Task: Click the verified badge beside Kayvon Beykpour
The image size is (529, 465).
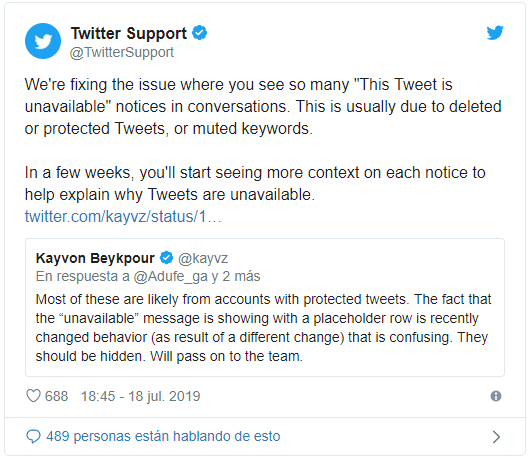Action: 166,258
